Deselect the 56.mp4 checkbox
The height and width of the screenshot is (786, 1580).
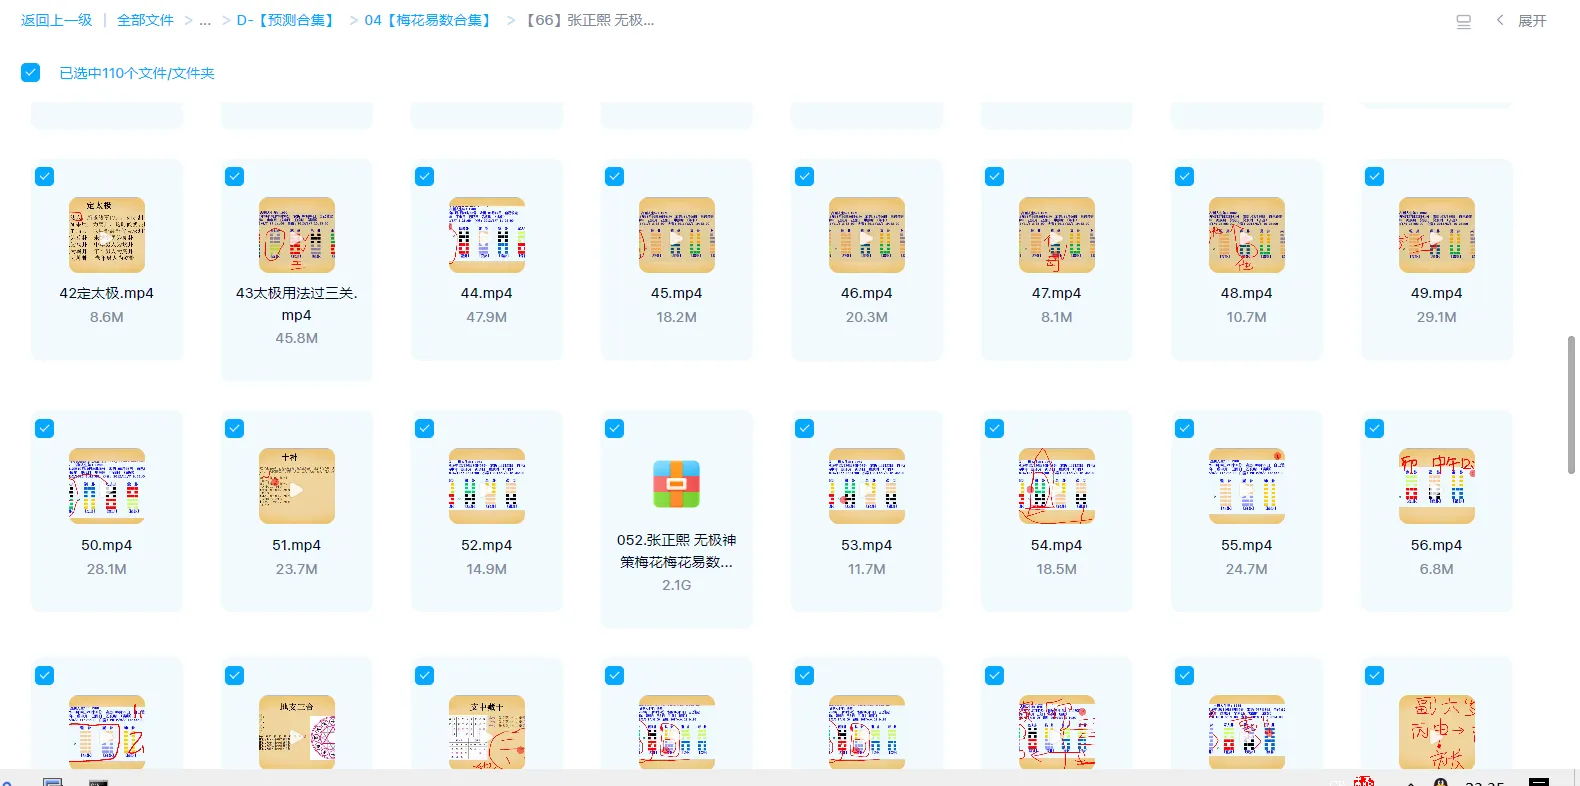pos(1375,429)
